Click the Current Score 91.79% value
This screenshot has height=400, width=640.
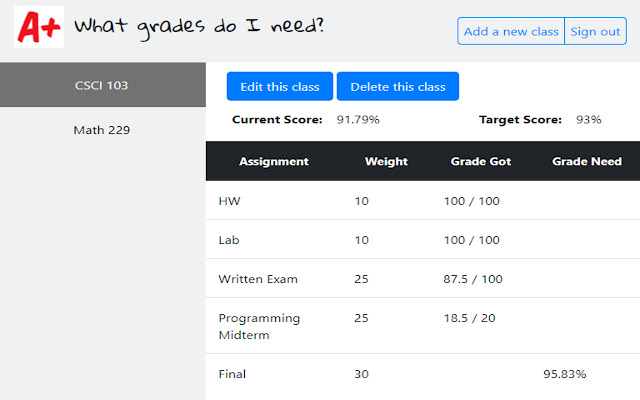click(x=358, y=120)
